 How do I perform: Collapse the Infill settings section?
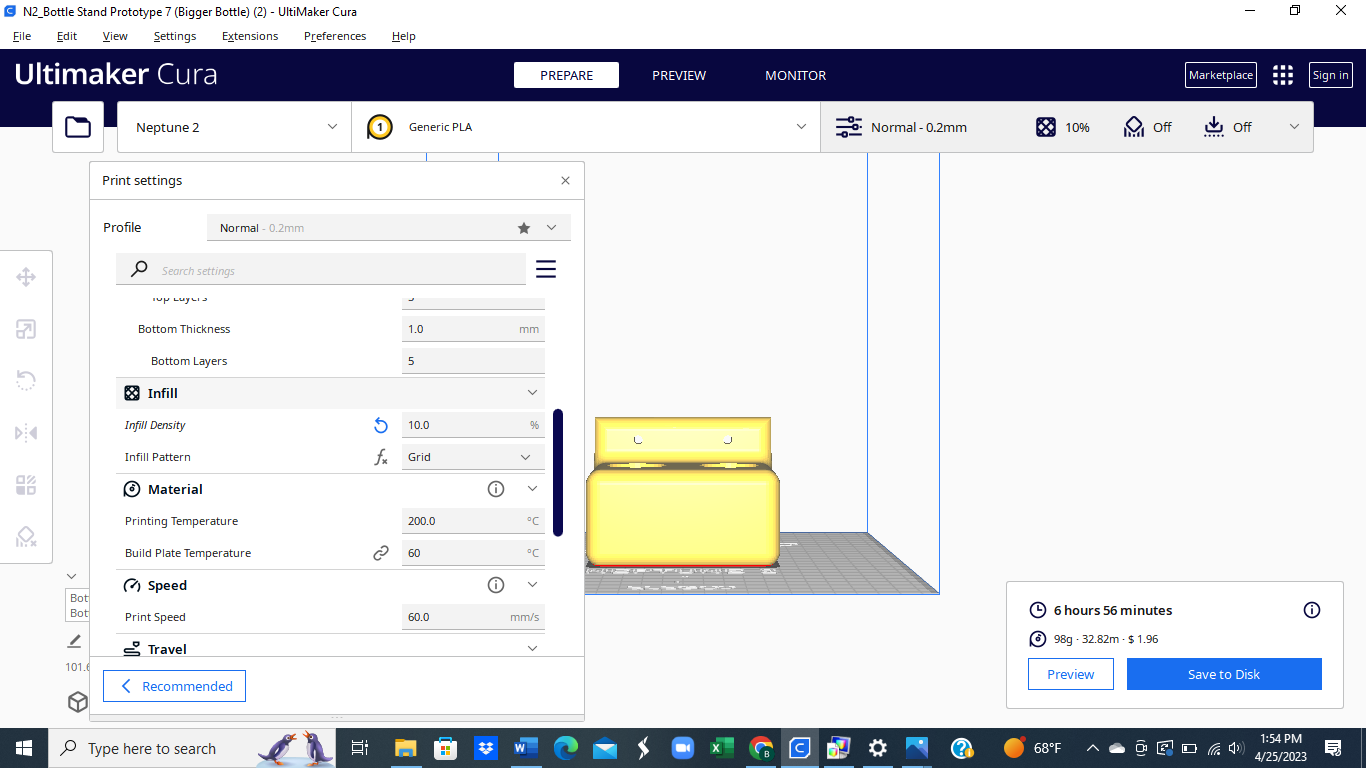(532, 392)
